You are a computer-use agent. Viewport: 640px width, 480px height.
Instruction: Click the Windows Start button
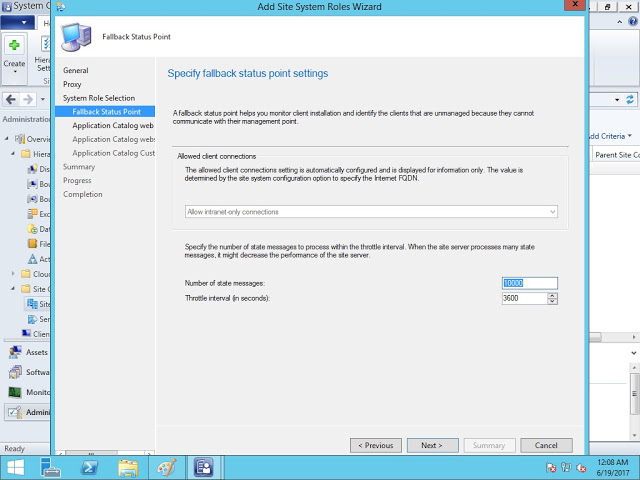tap(16, 467)
